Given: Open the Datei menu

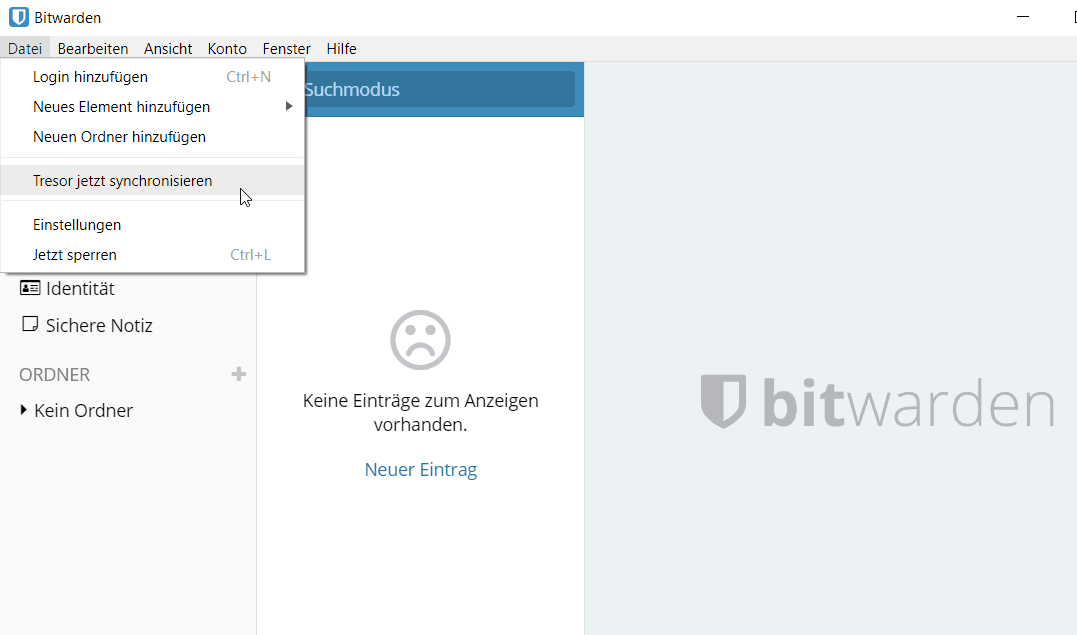Looking at the screenshot, I should tap(25, 49).
